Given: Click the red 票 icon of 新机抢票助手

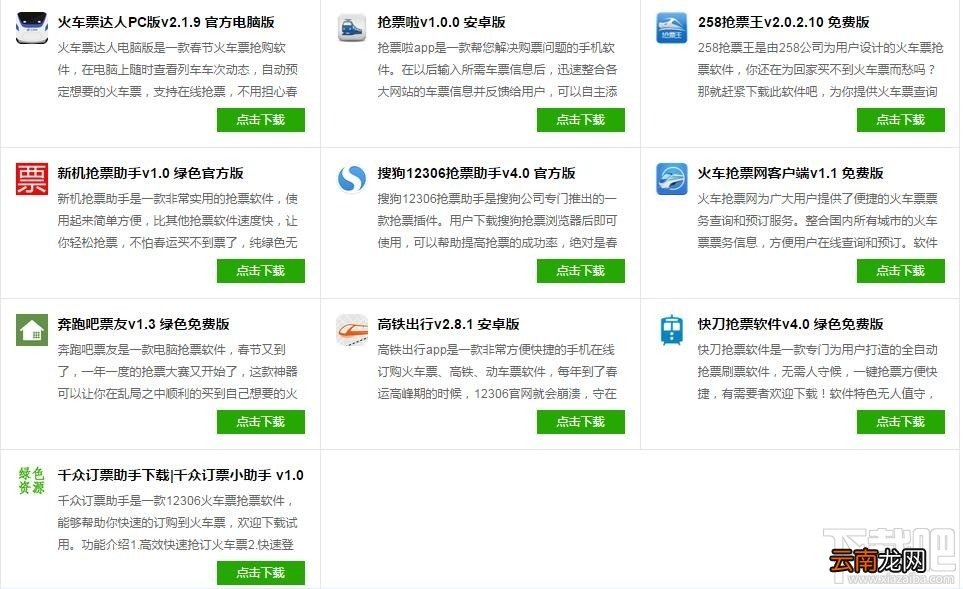Looking at the screenshot, I should click(32, 179).
